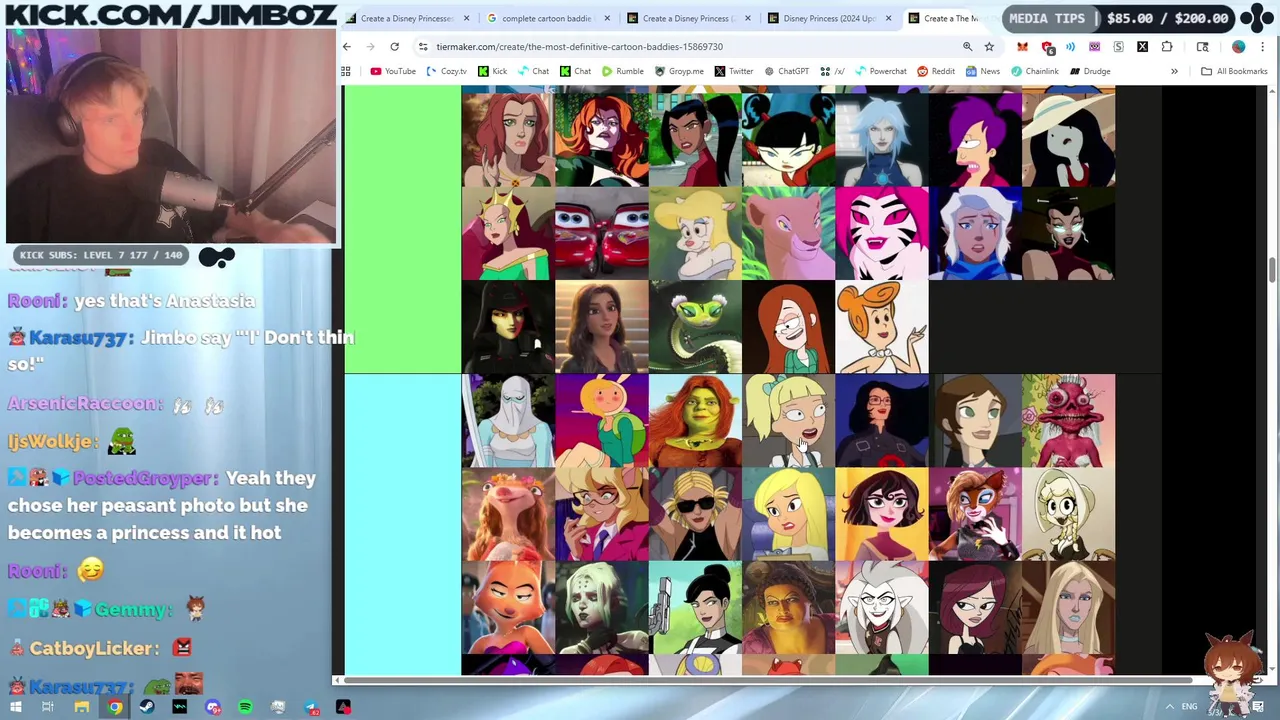Open Discord from the taskbar
This screenshot has height=720, width=1280.
pos(213,707)
